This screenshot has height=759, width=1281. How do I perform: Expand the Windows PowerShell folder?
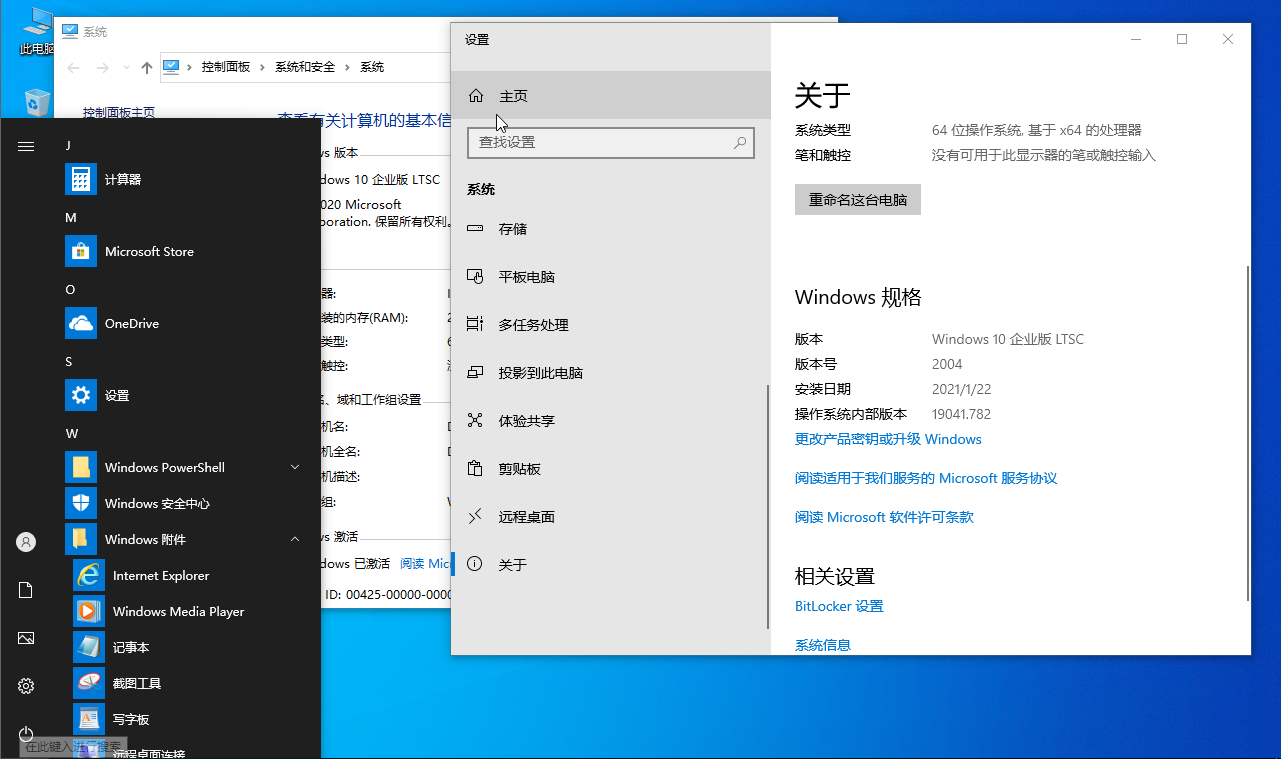click(x=295, y=467)
